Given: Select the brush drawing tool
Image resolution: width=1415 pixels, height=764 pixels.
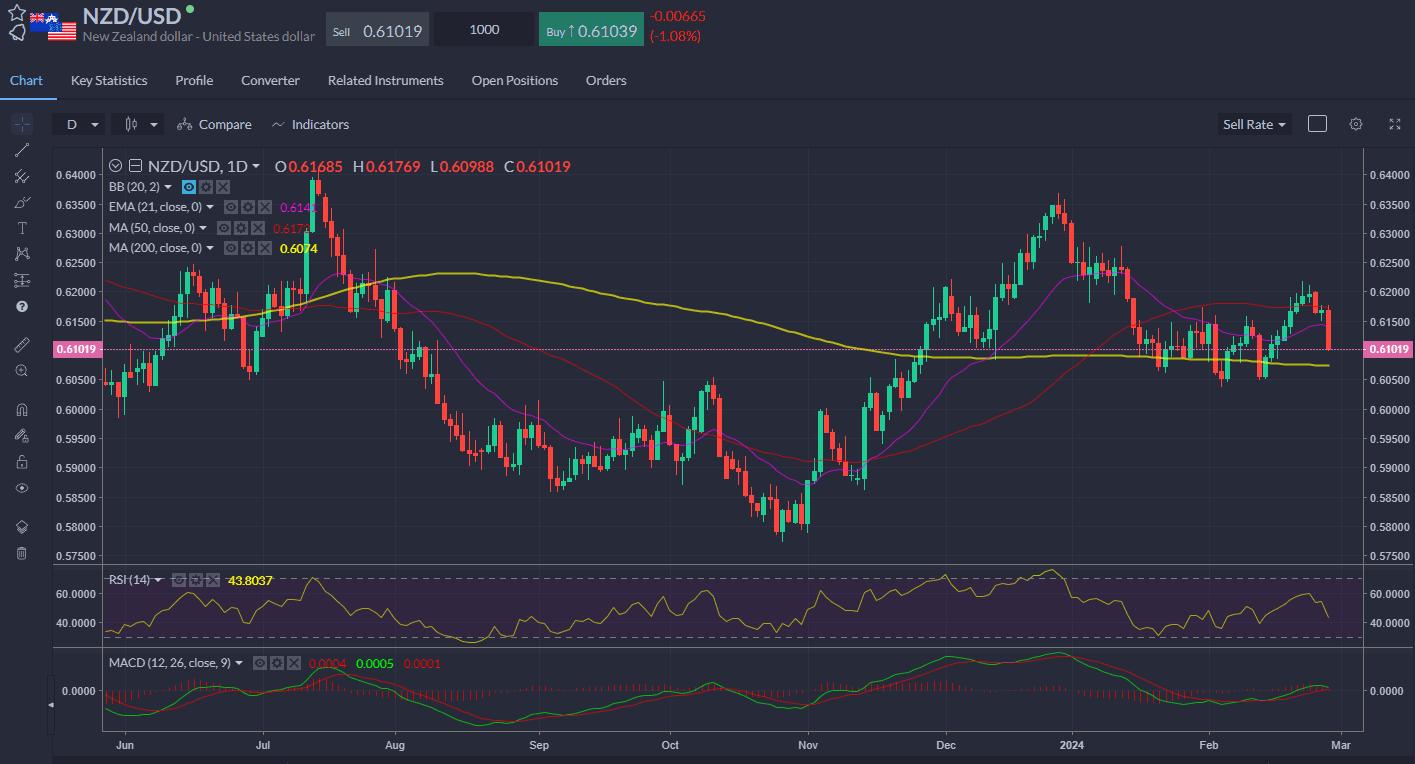Looking at the screenshot, I should click(22, 202).
